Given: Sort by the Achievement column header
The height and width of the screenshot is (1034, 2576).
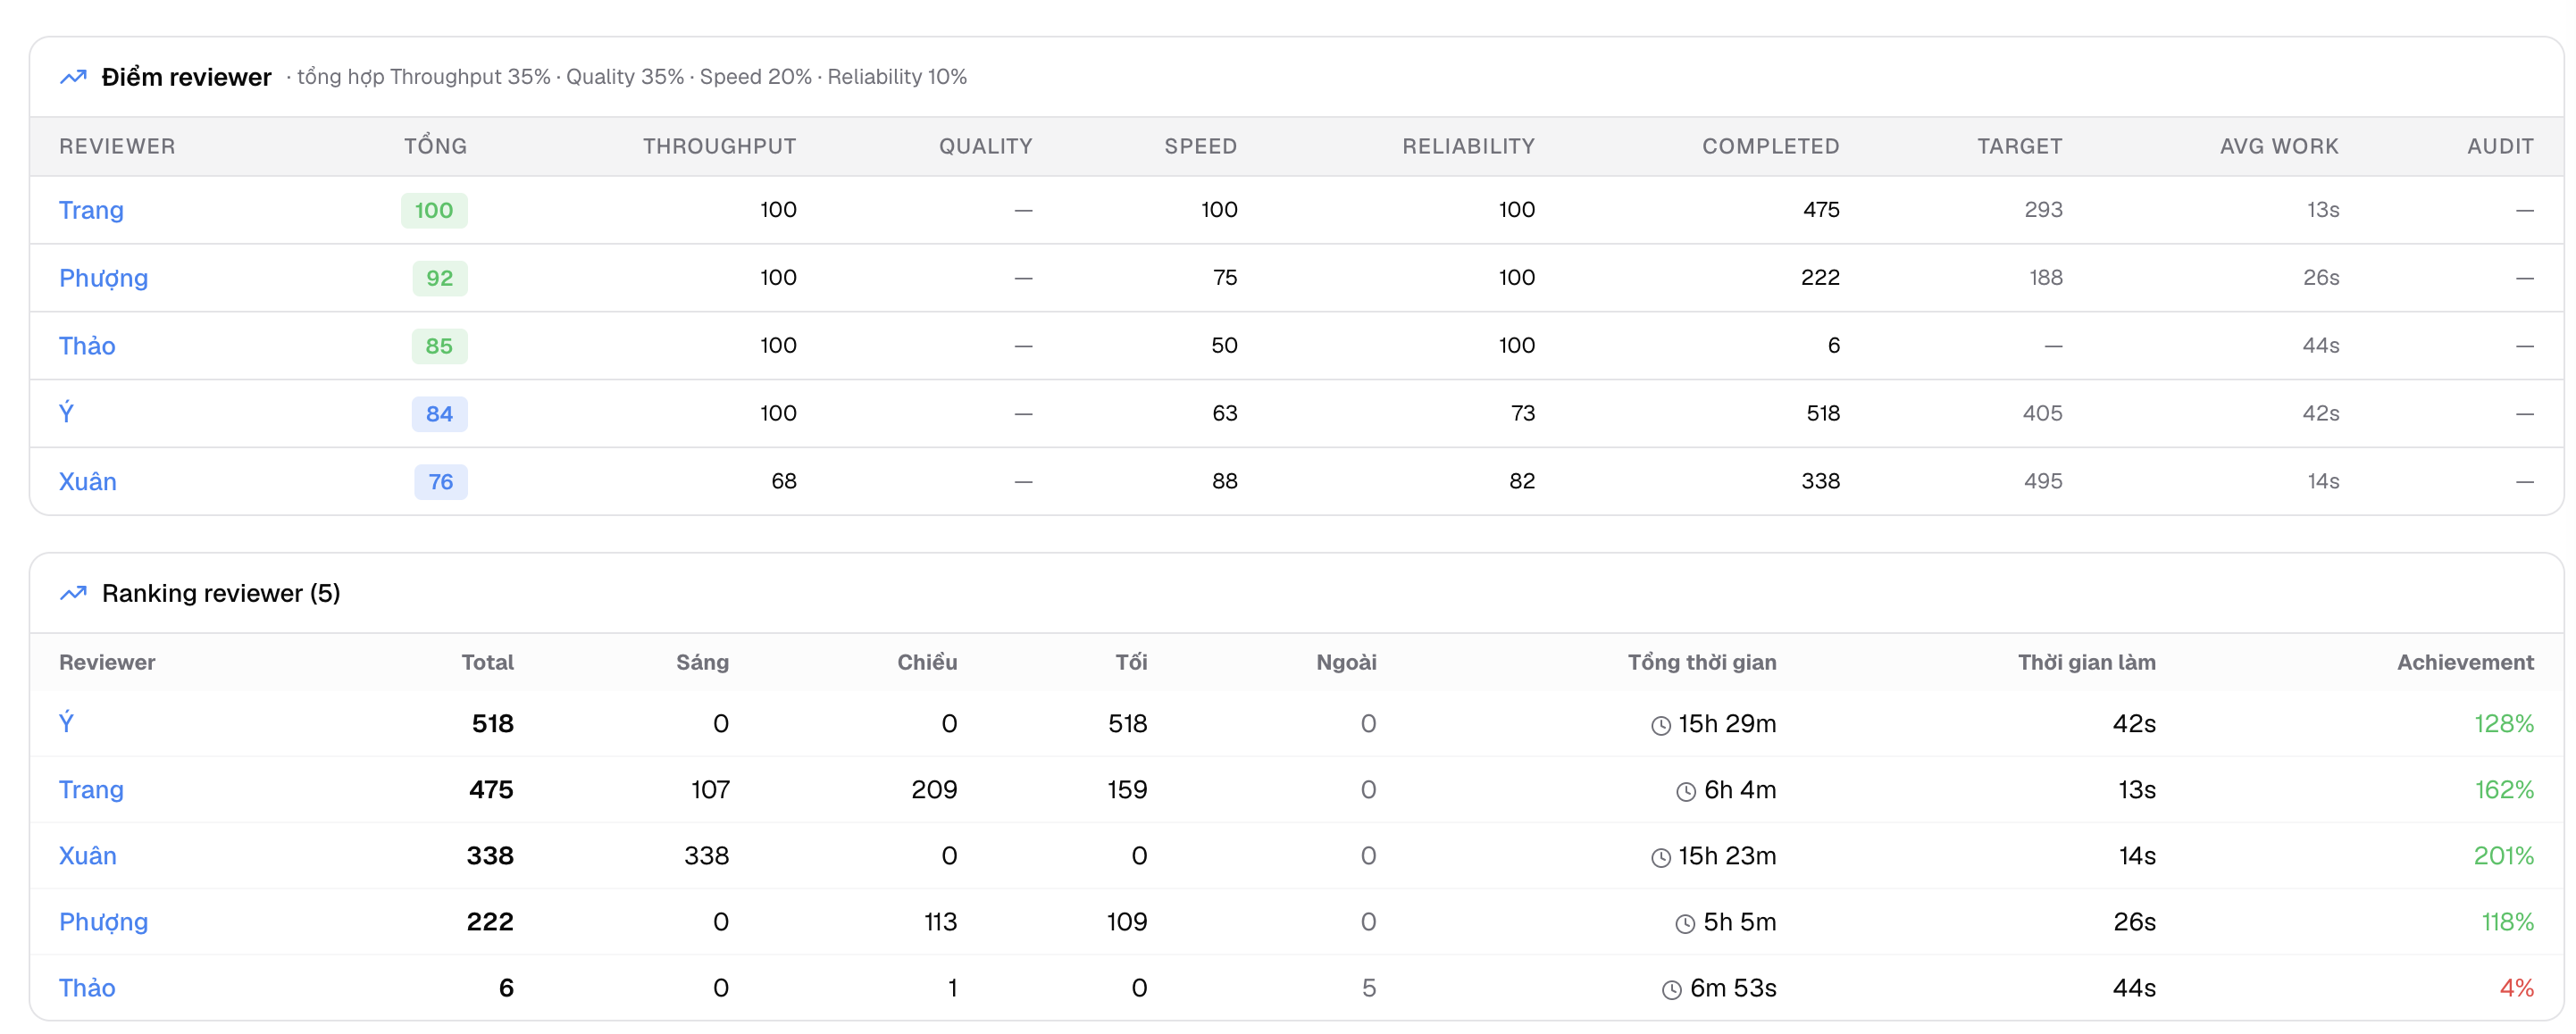Looking at the screenshot, I should (2465, 662).
